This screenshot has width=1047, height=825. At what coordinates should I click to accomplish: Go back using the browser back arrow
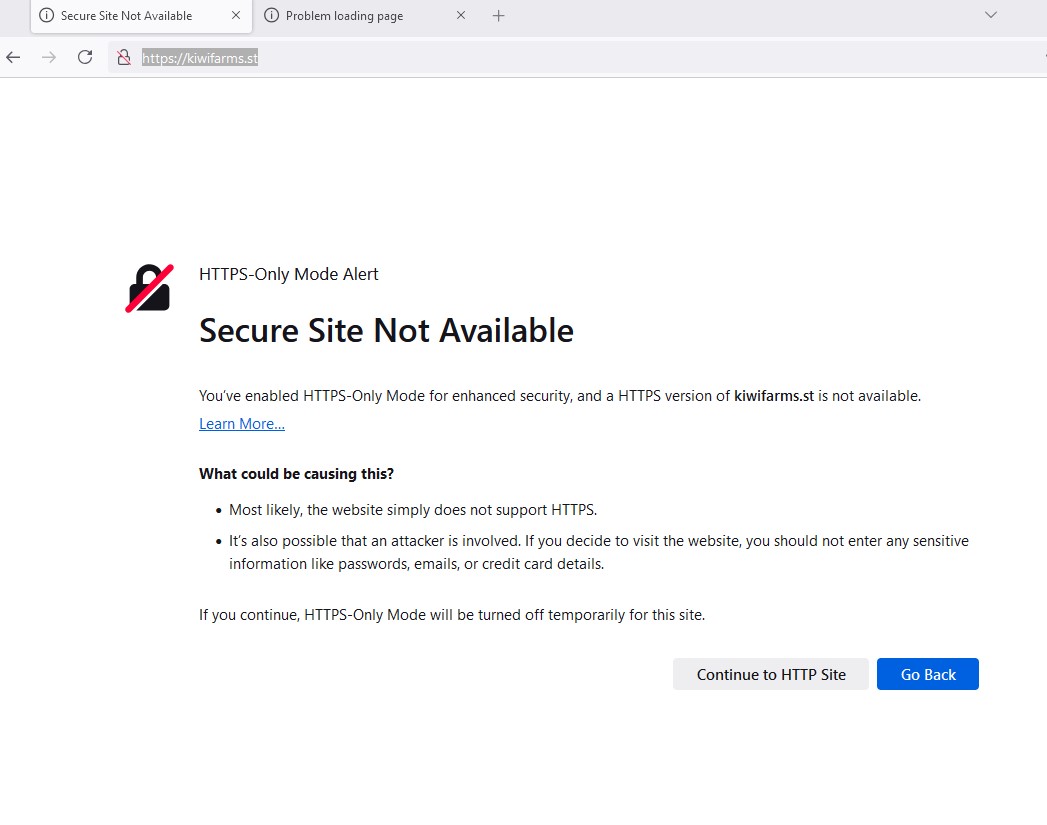pos(13,57)
